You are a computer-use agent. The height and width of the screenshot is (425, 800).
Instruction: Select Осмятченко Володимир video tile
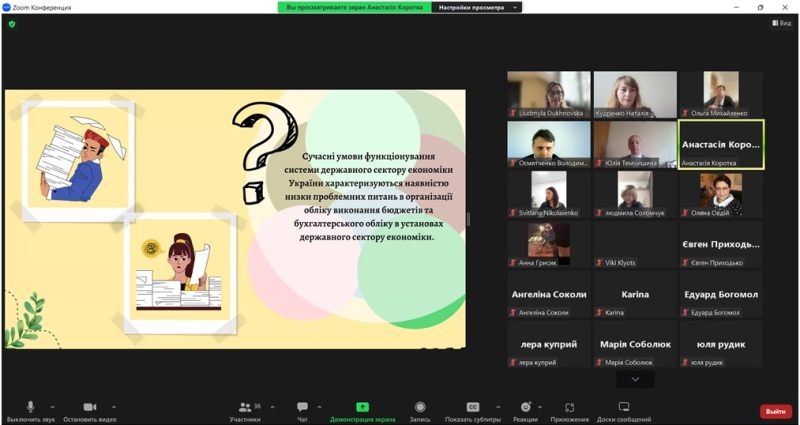pyautogui.click(x=549, y=144)
